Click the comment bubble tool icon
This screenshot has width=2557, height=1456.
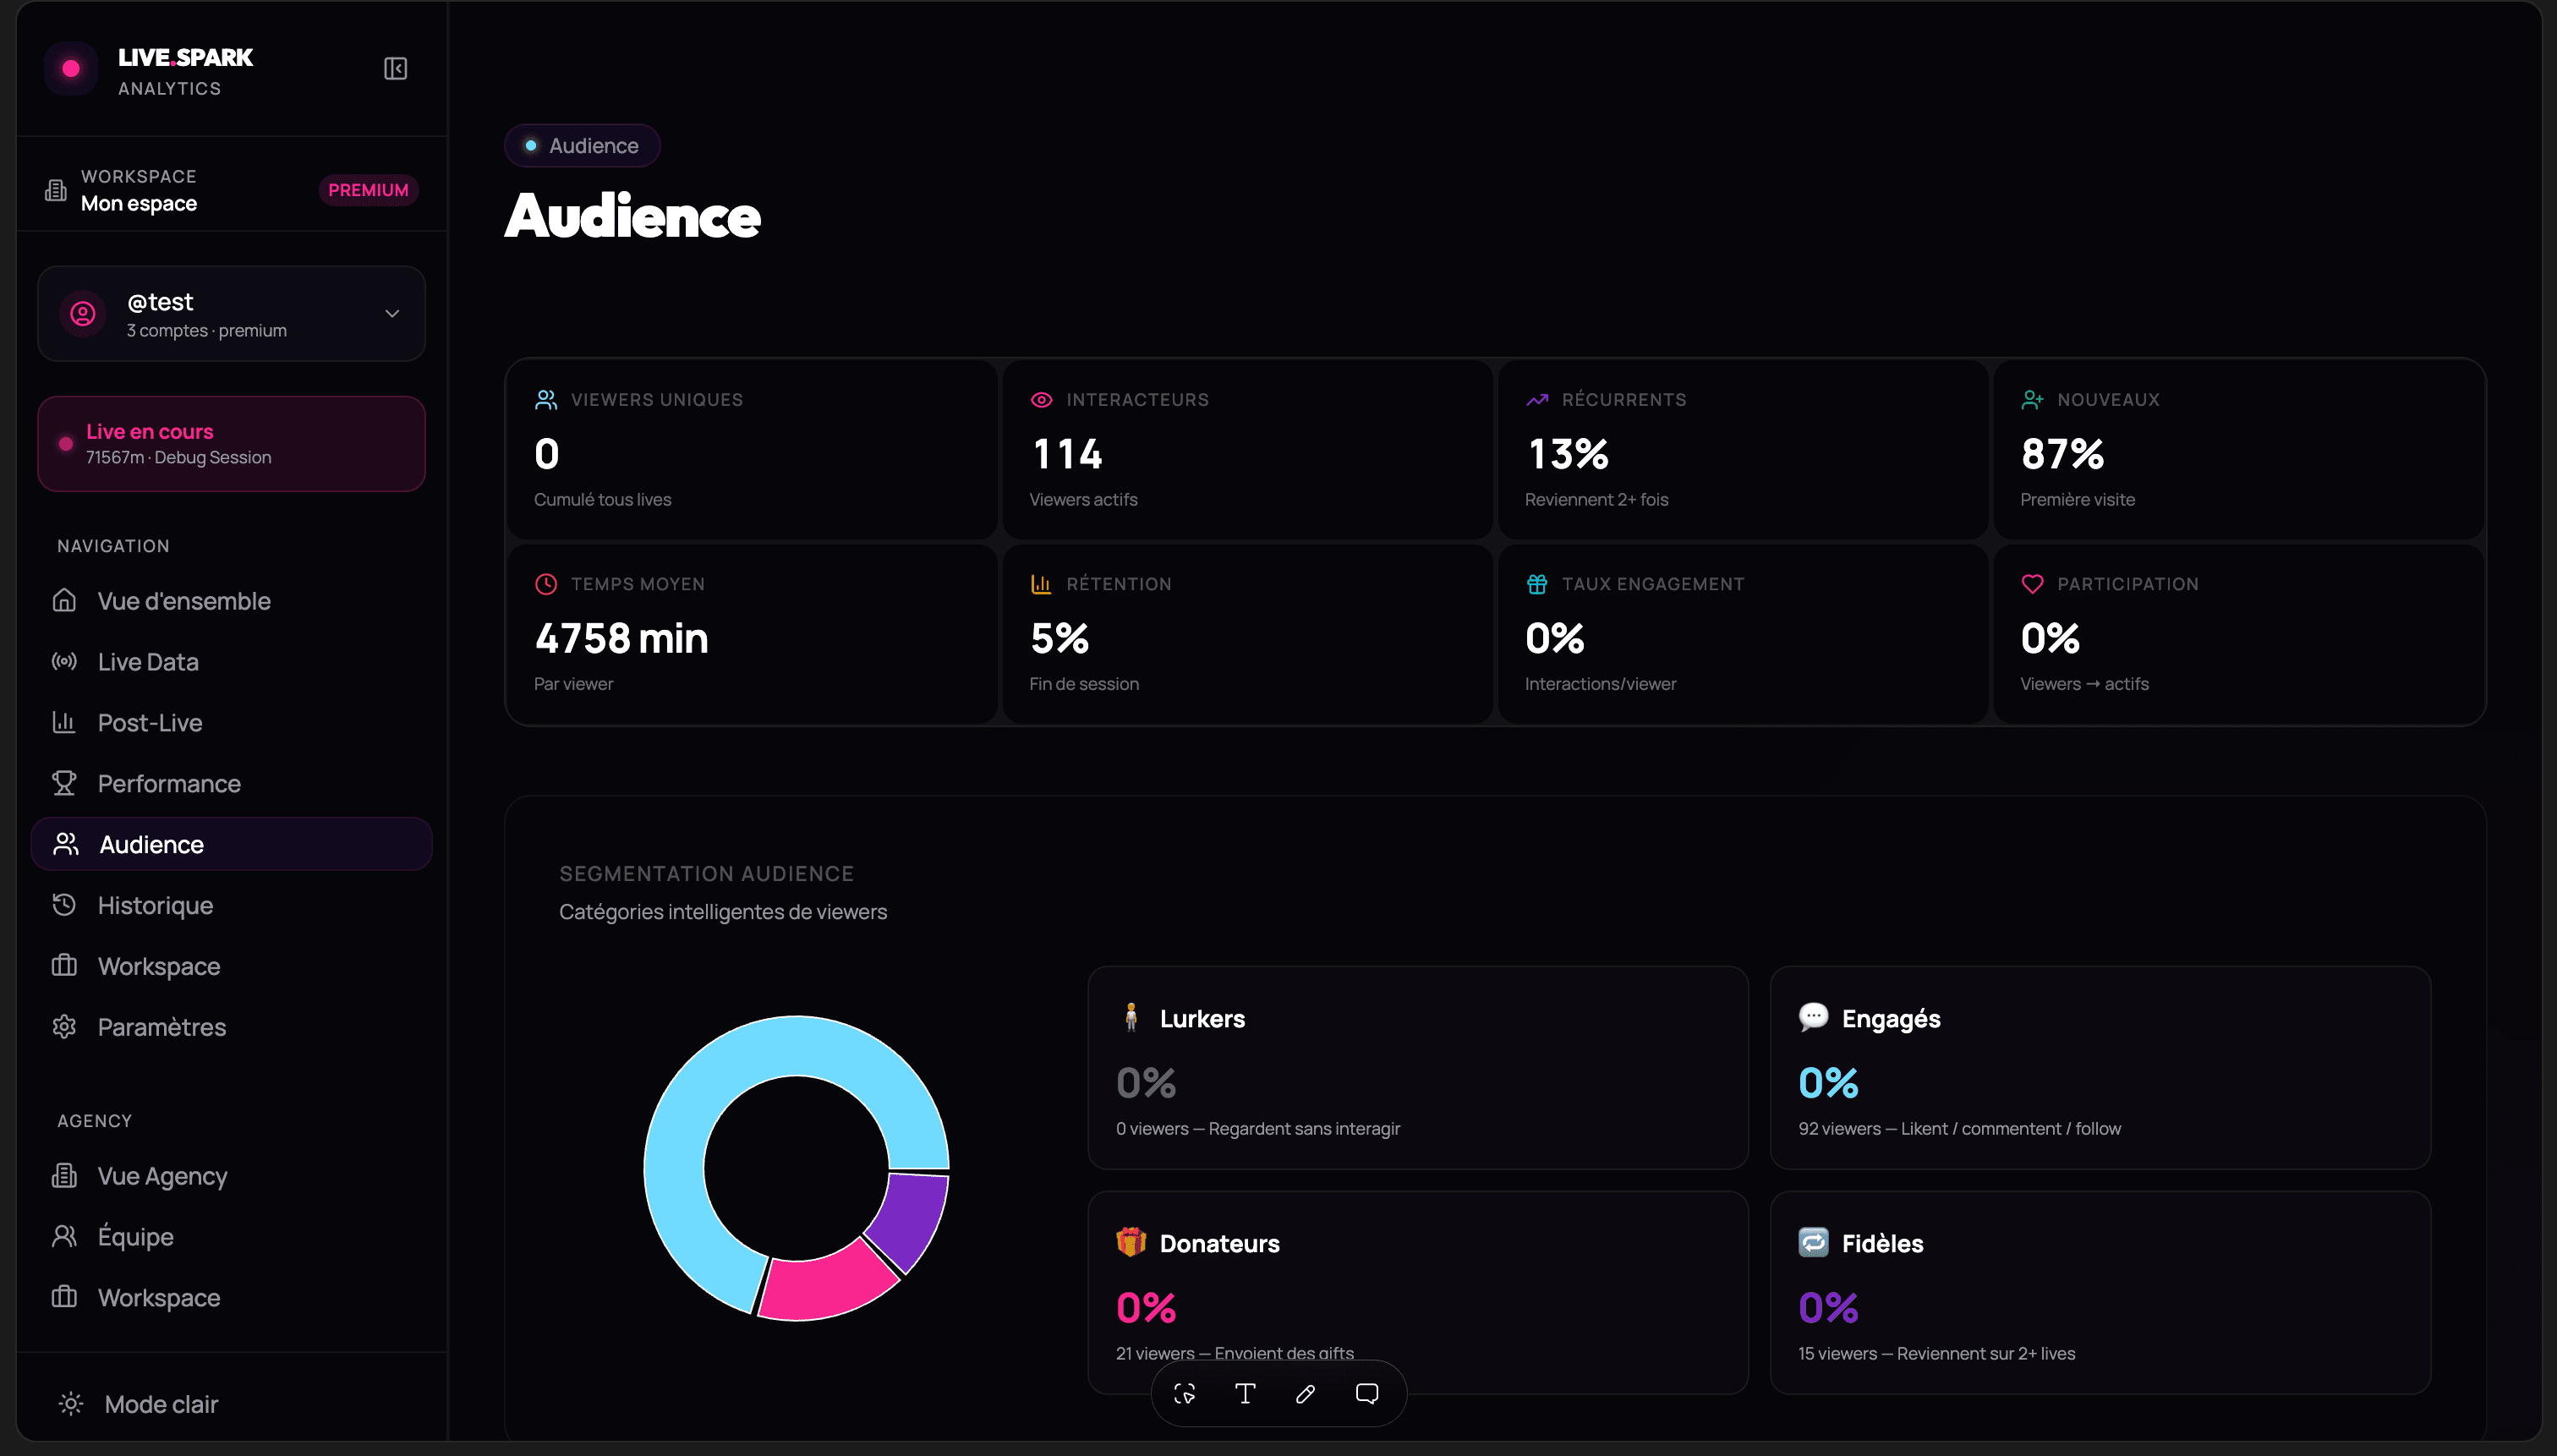click(1366, 1393)
